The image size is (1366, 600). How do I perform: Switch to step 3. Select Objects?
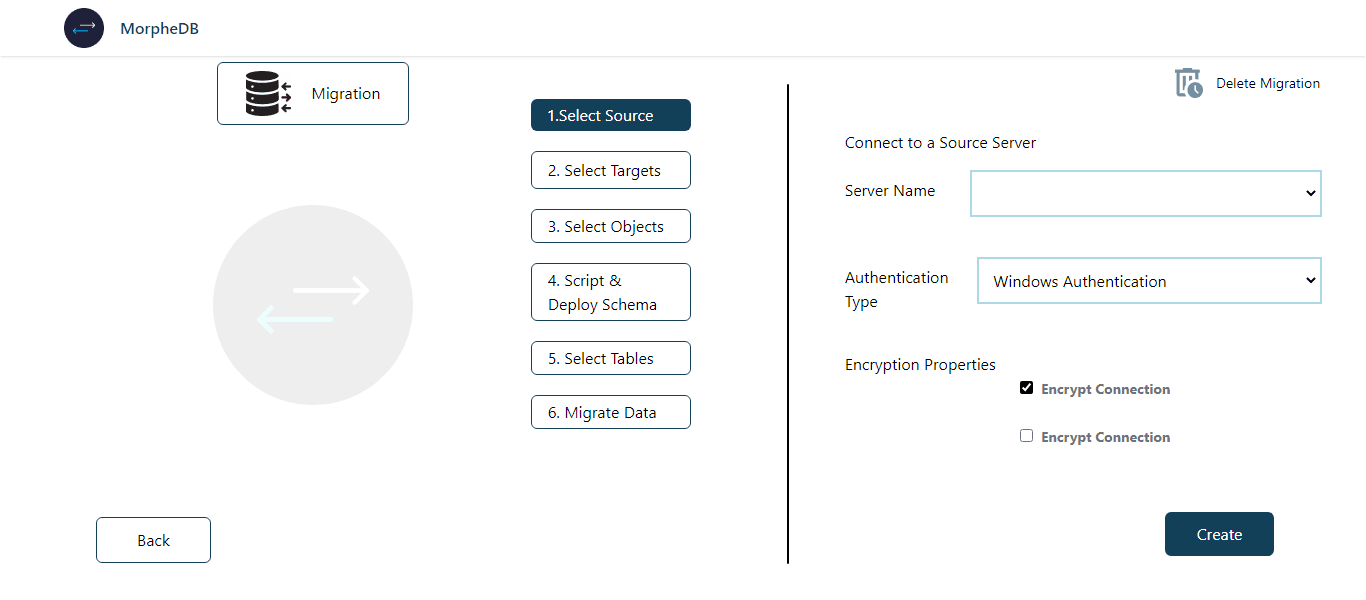(611, 226)
